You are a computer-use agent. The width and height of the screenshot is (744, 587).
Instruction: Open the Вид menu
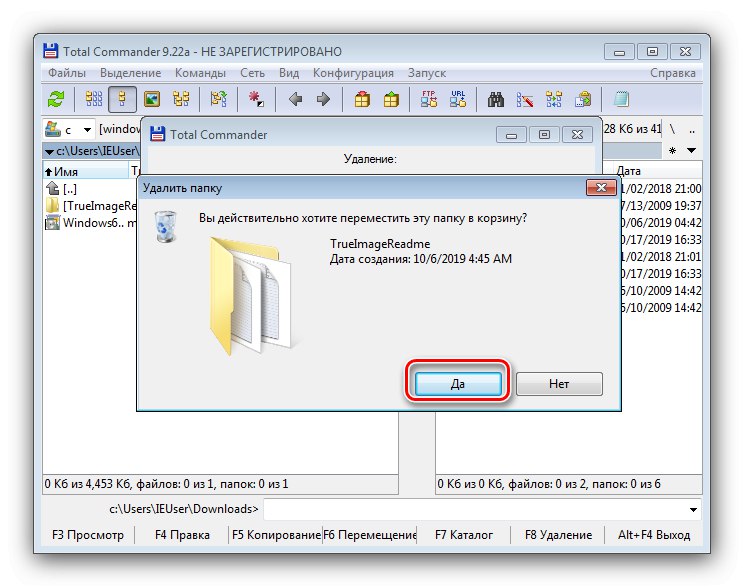(x=289, y=73)
